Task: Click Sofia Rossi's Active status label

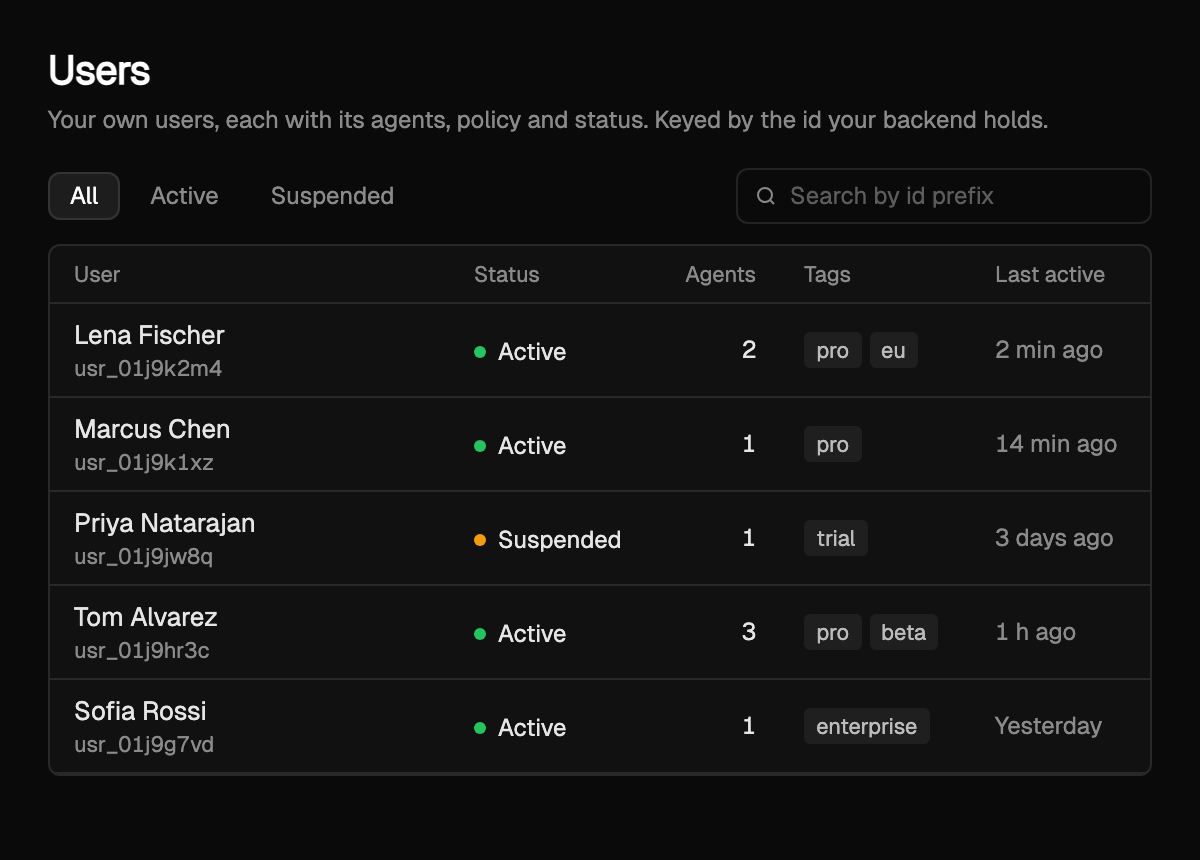Action: coord(532,728)
